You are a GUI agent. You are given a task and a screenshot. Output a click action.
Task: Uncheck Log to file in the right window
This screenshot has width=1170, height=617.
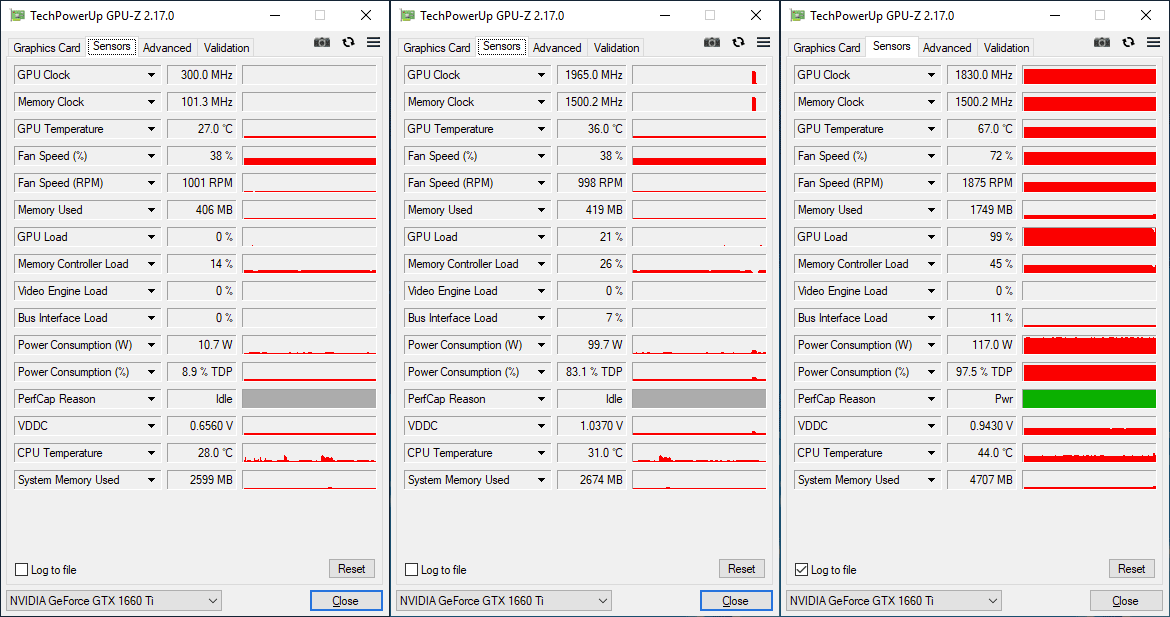pos(802,570)
